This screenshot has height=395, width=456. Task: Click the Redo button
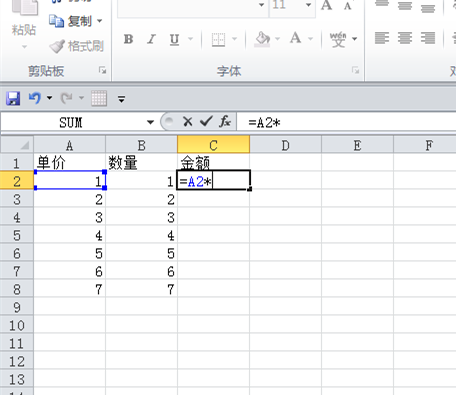(x=67, y=98)
